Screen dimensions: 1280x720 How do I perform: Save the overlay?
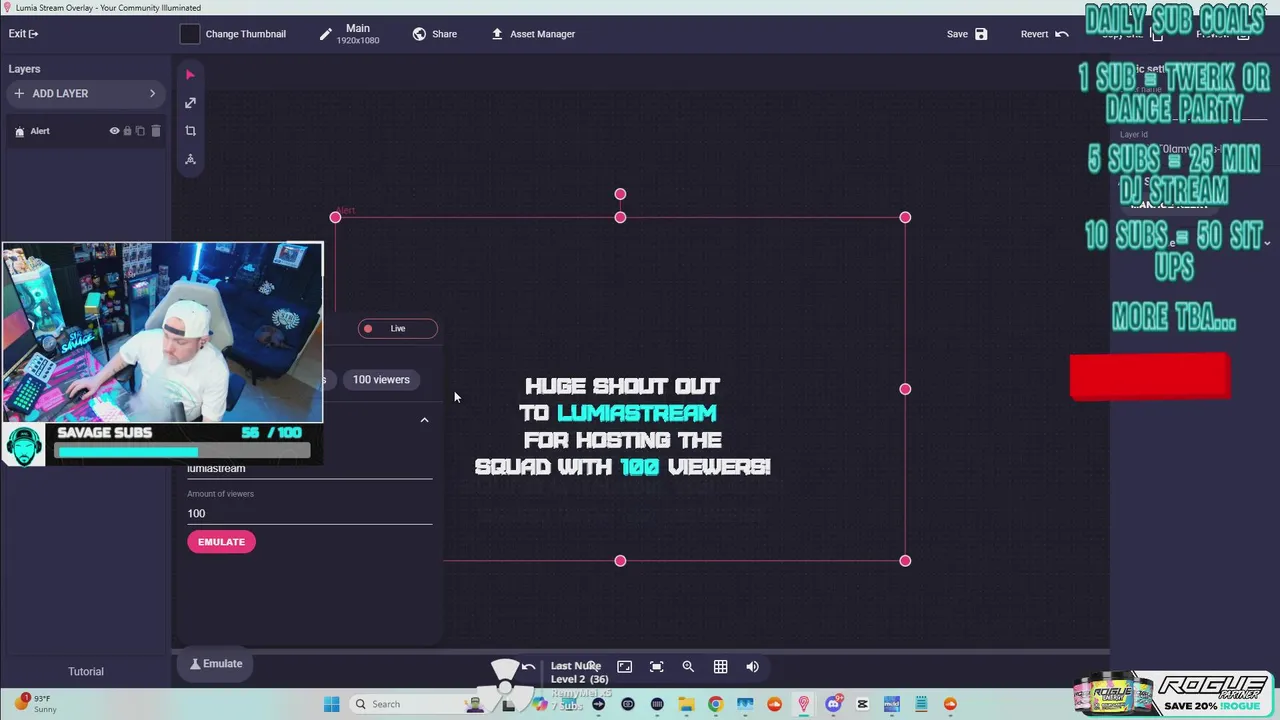pyautogui.click(x=967, y=34)
